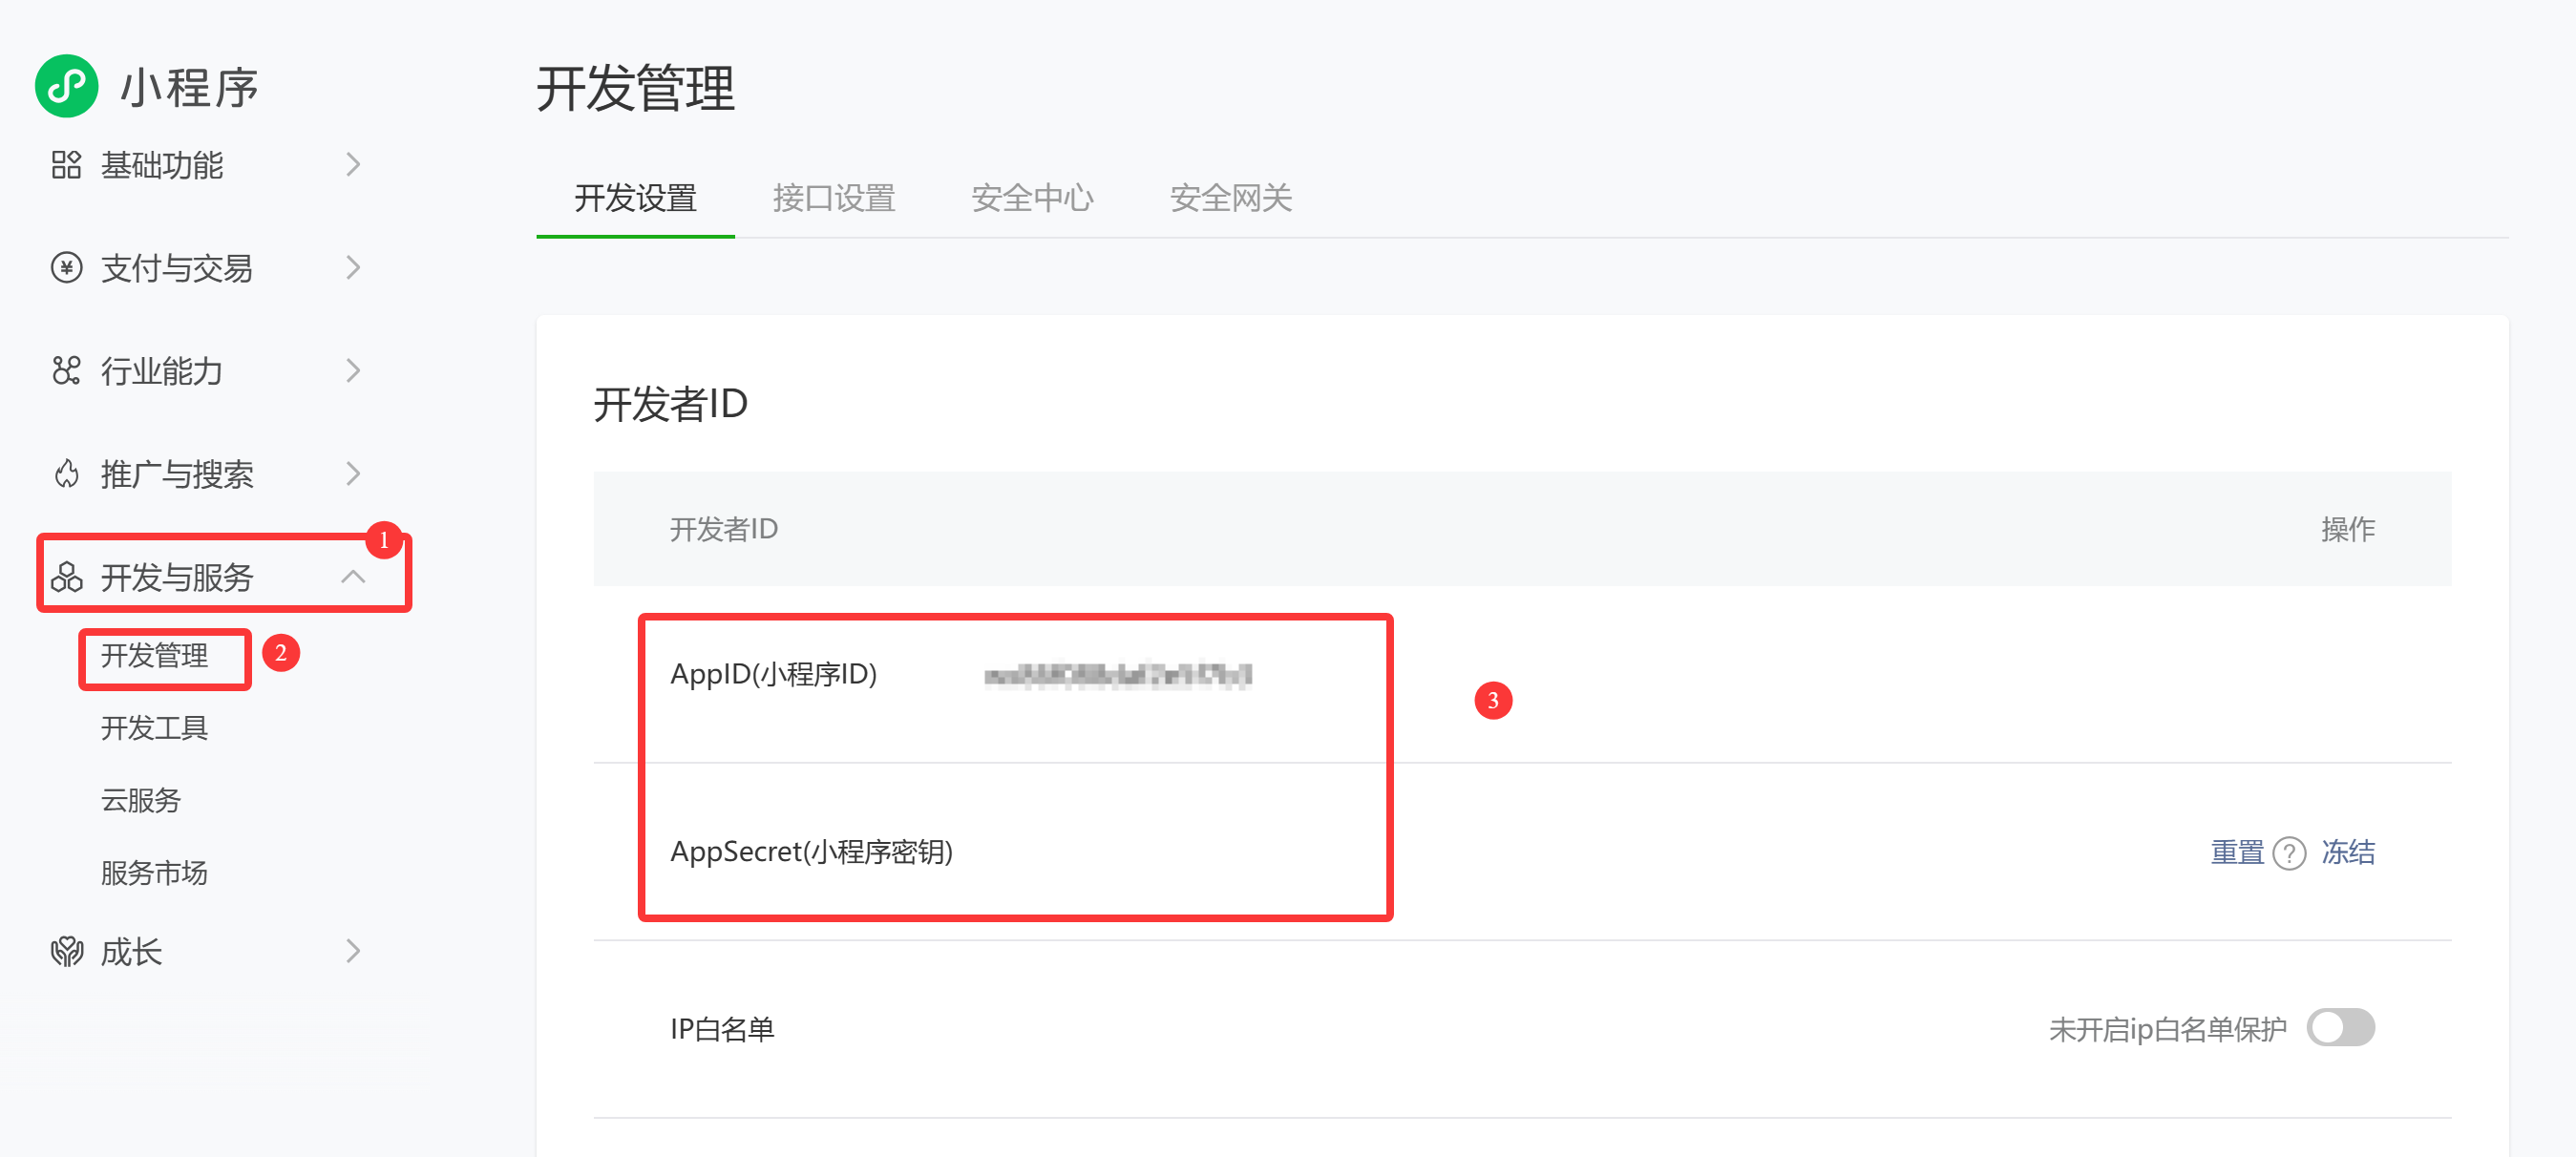Screen dimensions: 2576x1157
Task: Click the 成长 heart icon
Action: click(x=66, y=951)
